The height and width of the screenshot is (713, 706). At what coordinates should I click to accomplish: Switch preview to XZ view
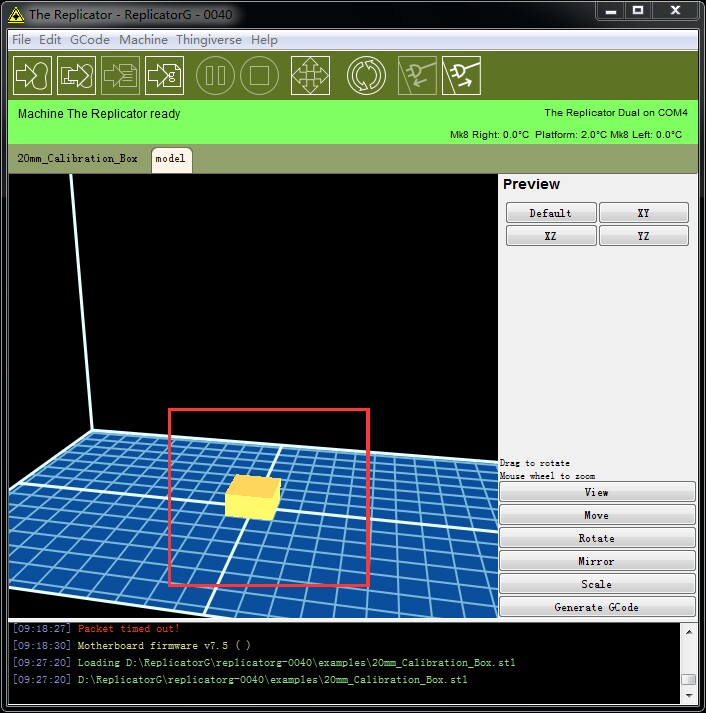pos(551,236)
